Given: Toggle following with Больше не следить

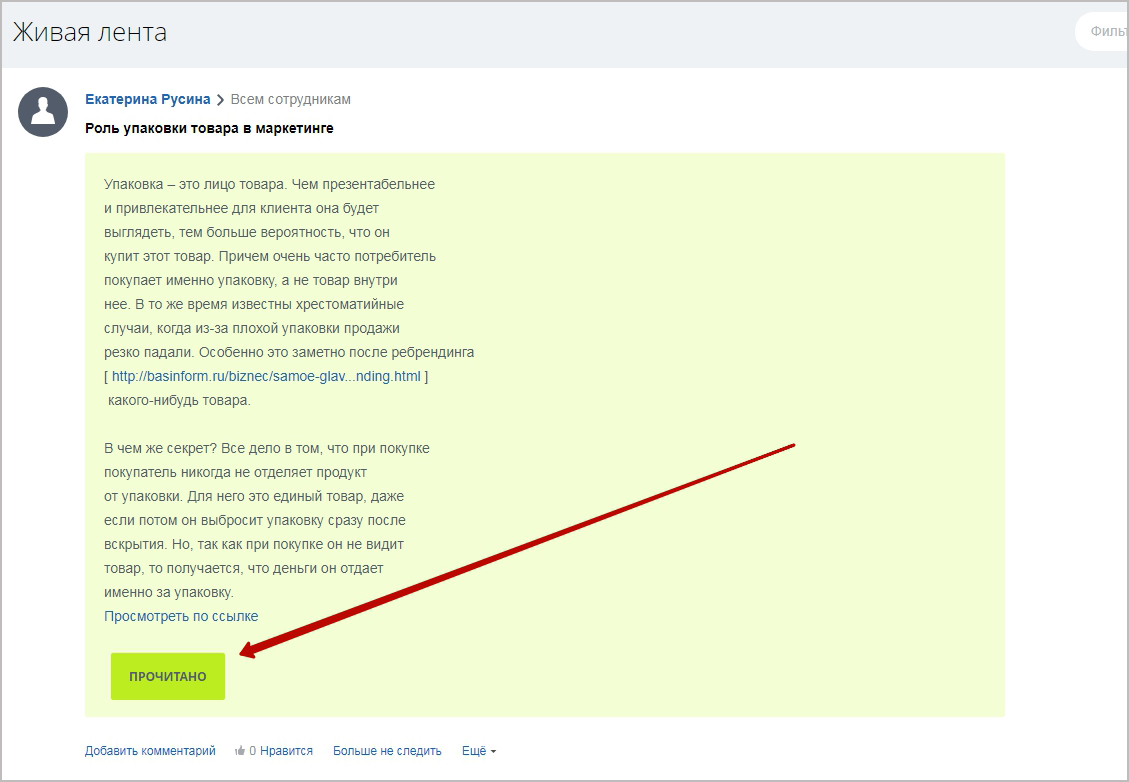Looking at the screenshot, I should click(x=387, y=751).
